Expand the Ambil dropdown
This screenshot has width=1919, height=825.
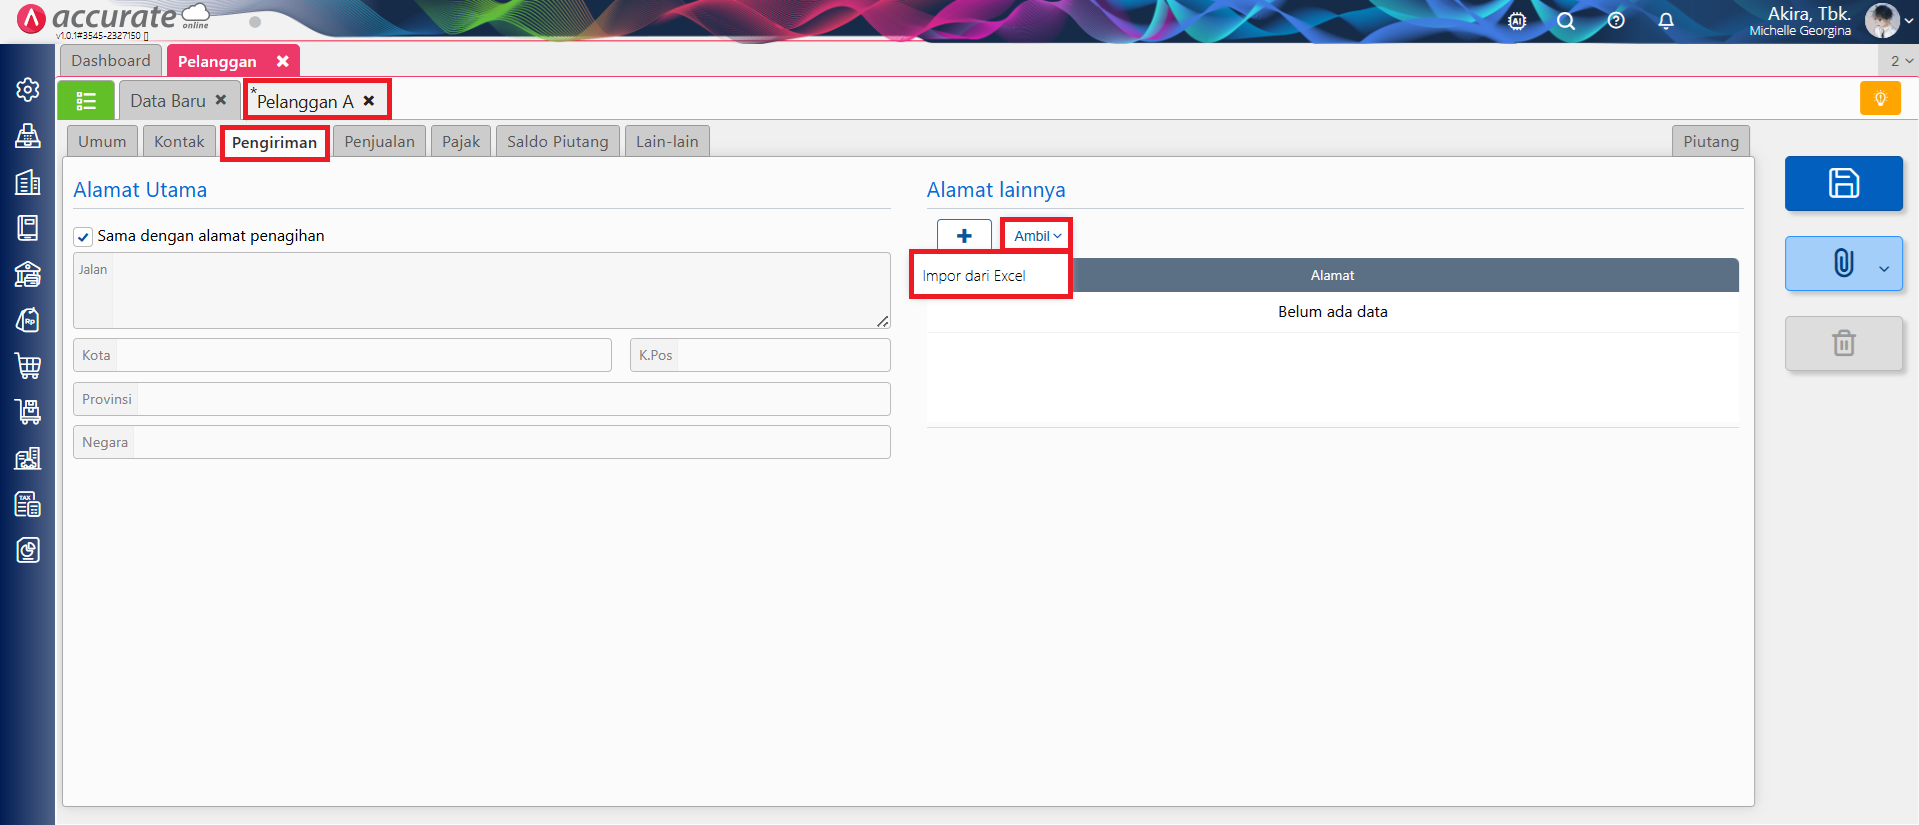pyautogui.click(x=1037, y=236)
